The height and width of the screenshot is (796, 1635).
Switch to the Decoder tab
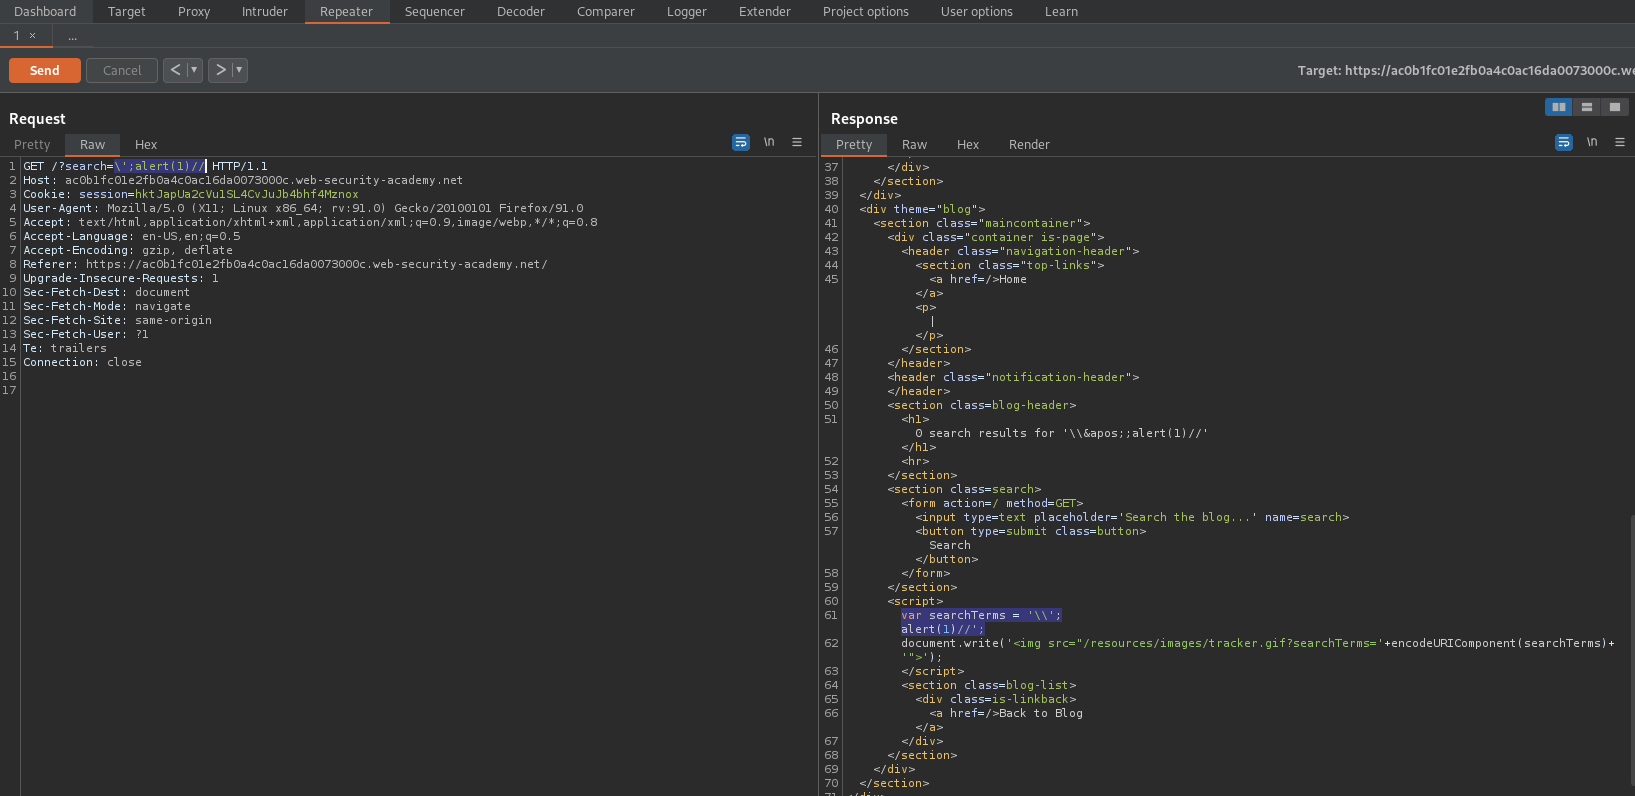pyautogui.click(x=521, y=12)
